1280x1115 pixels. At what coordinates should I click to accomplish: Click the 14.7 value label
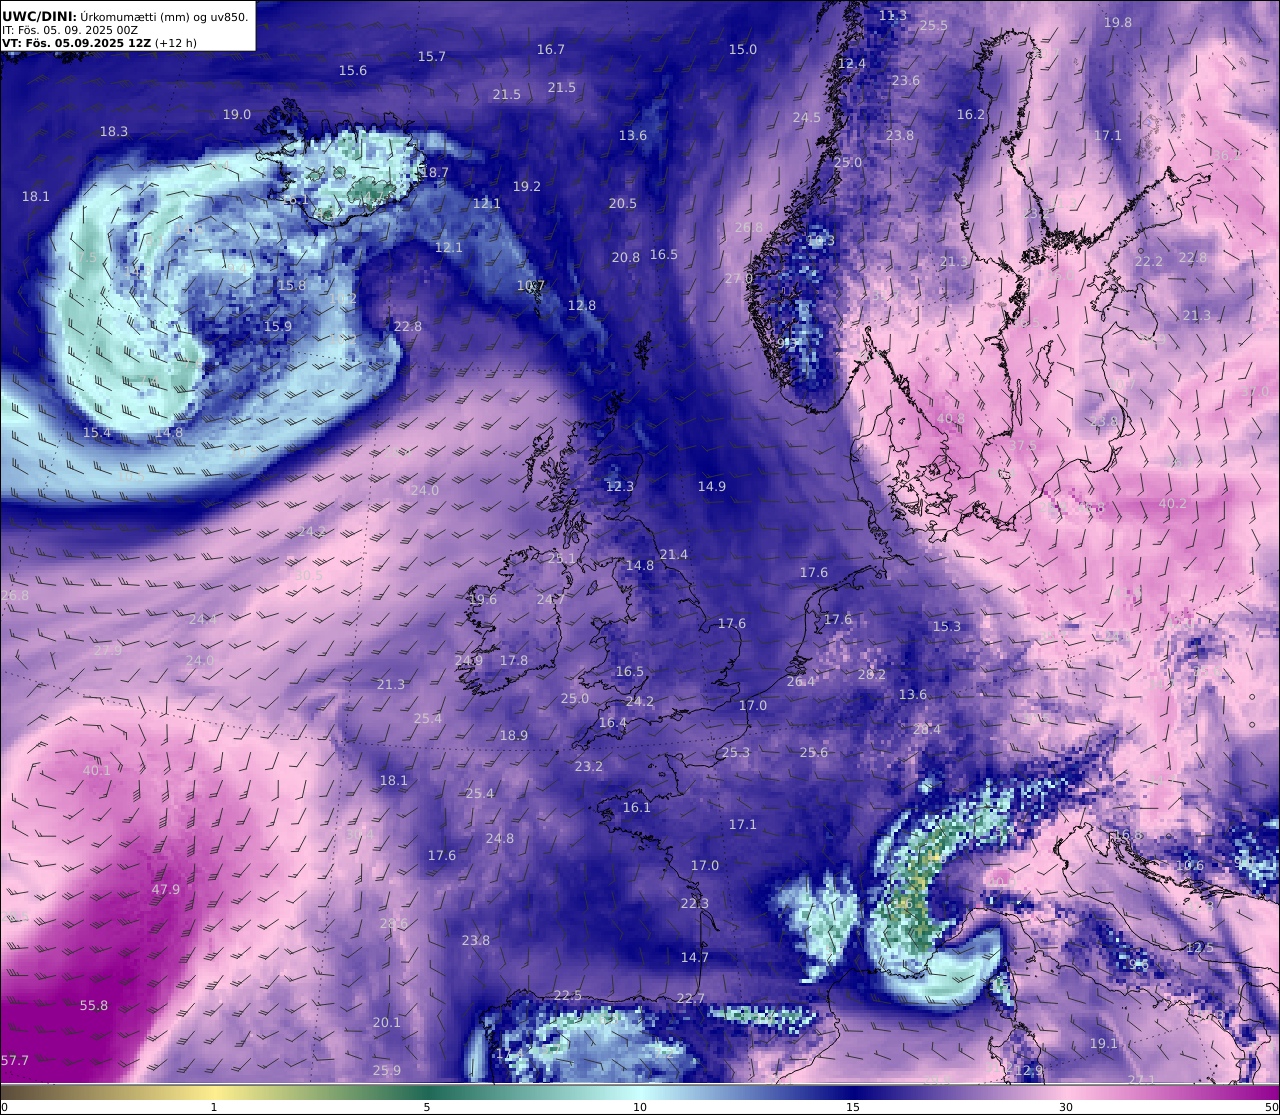tap(695, 958)
